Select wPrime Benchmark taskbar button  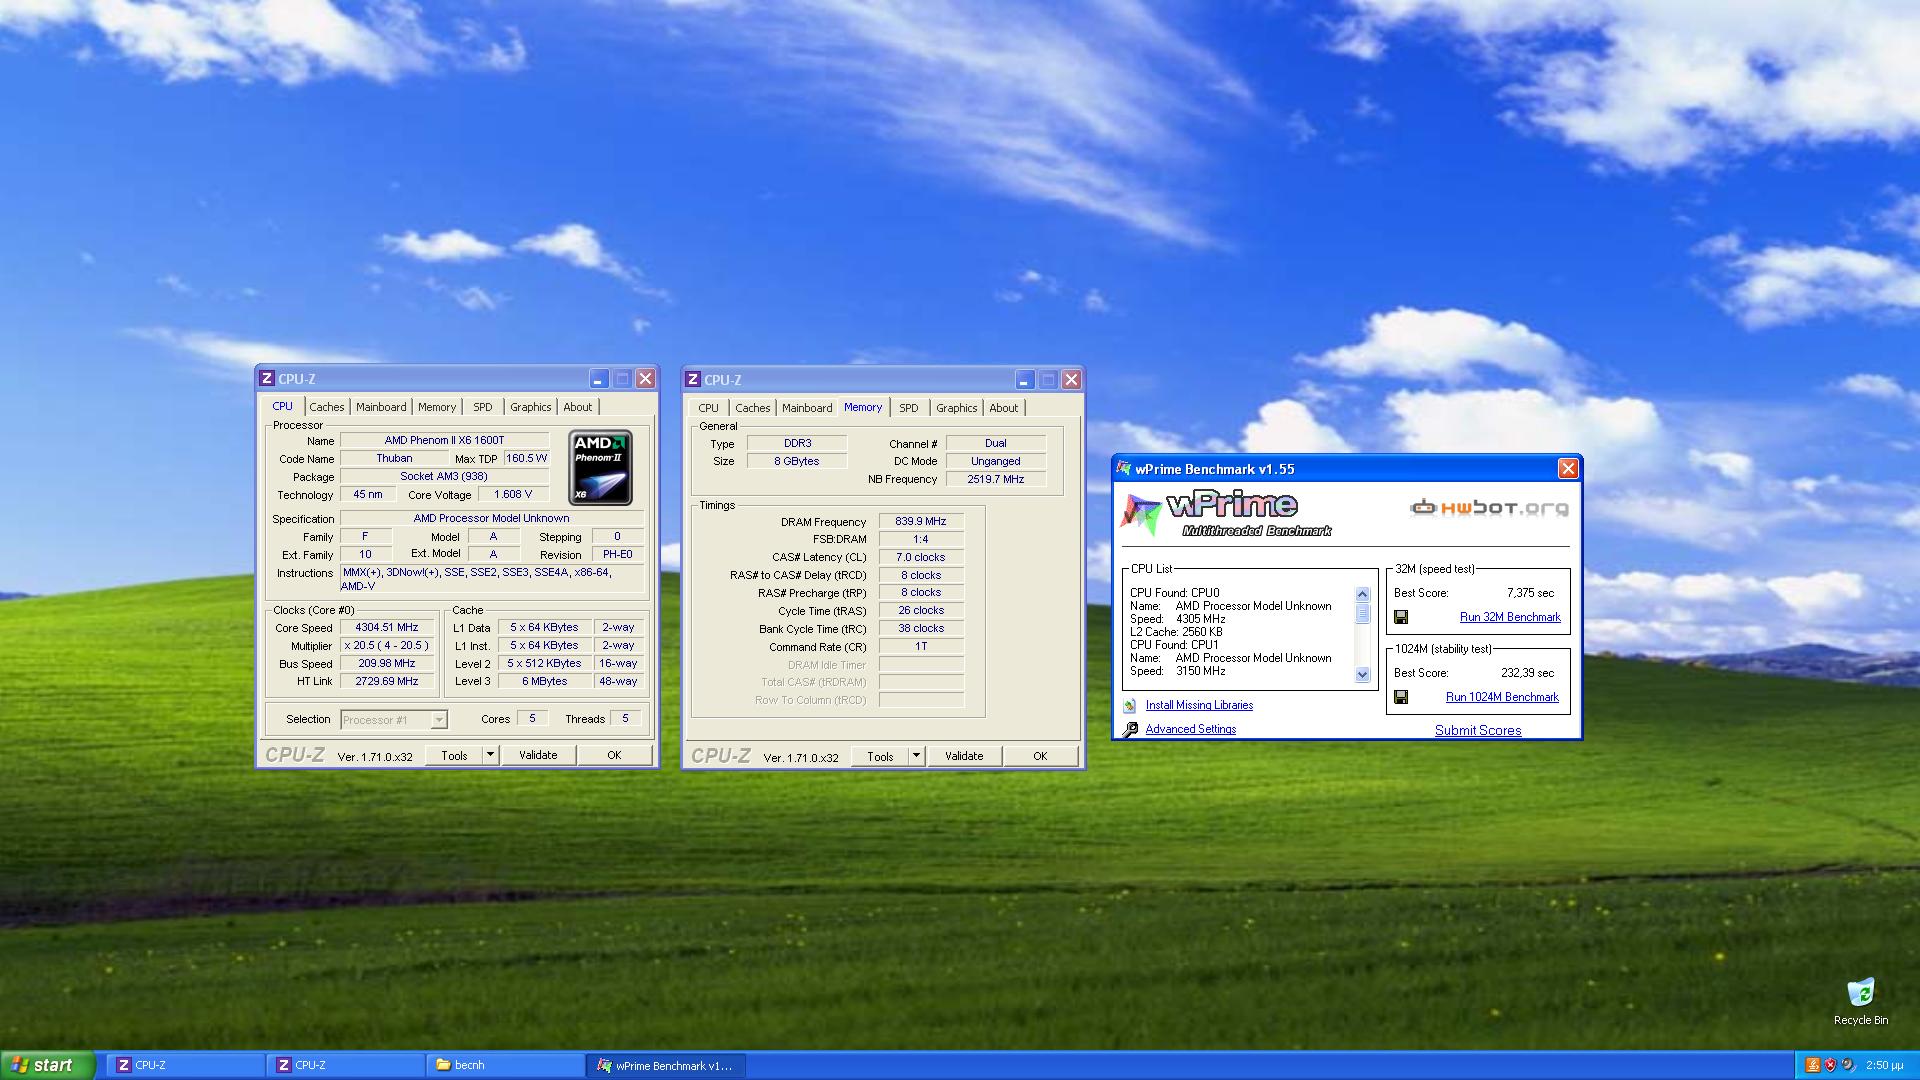667,1065
